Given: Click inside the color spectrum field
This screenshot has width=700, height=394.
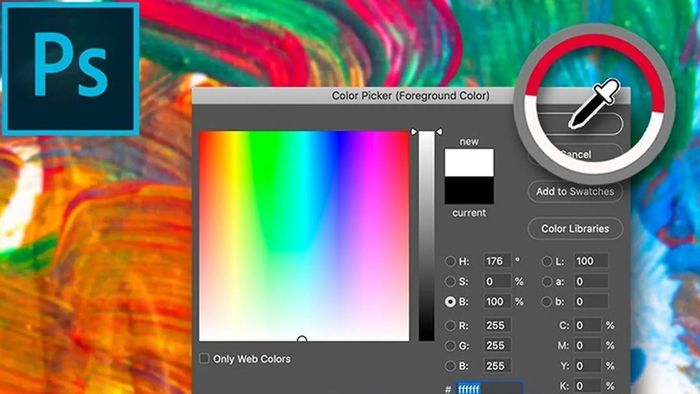Looking at the screenshot, I should coord(304,236).
